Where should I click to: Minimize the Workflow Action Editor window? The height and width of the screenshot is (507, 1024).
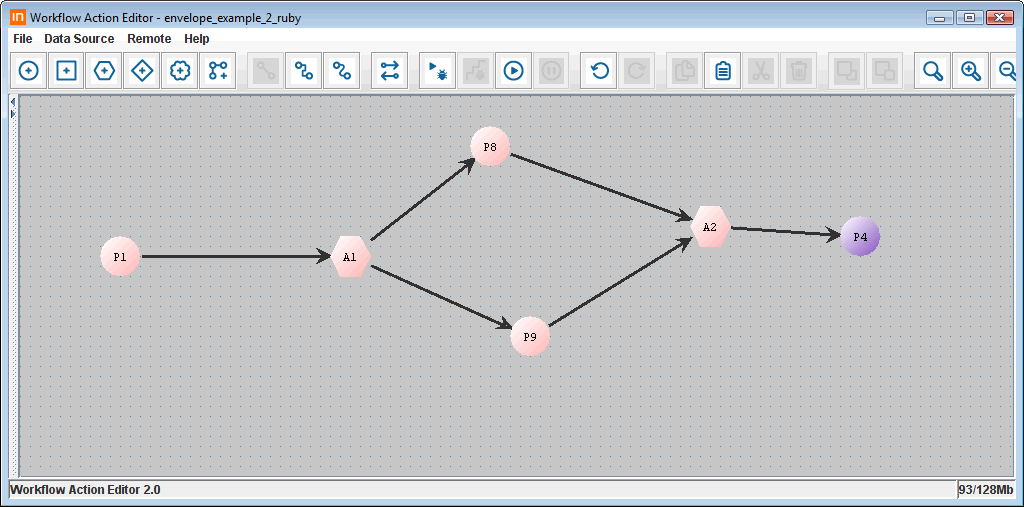(940, 18)
